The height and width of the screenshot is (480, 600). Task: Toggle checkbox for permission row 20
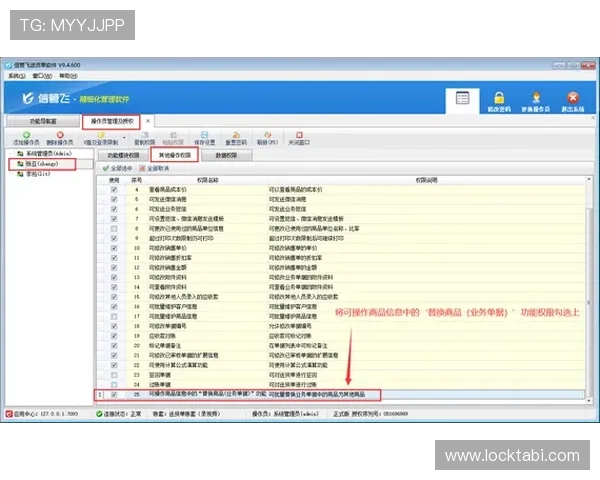pos(114,346)
